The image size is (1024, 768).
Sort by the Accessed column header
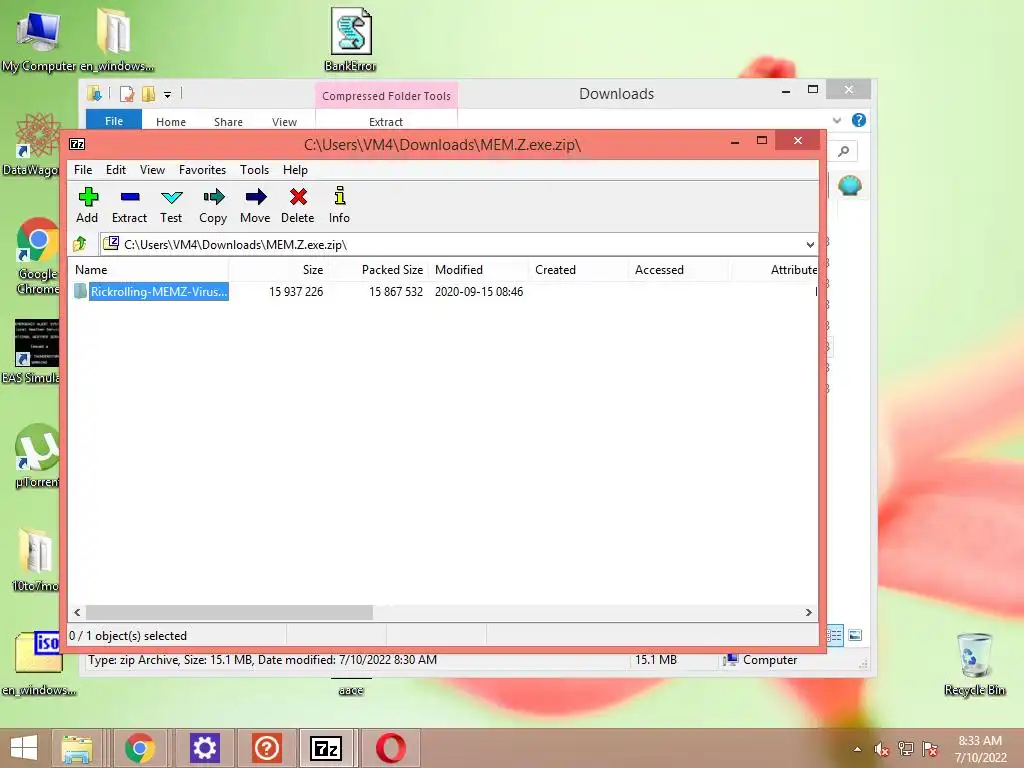678,270
